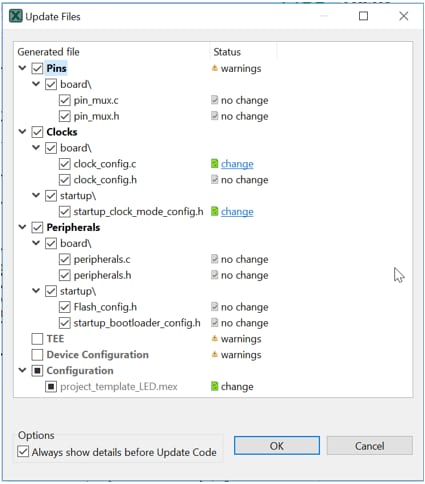Click warning icon in TEE row
This screenshot has height=484, width=425.
[215, 339]
